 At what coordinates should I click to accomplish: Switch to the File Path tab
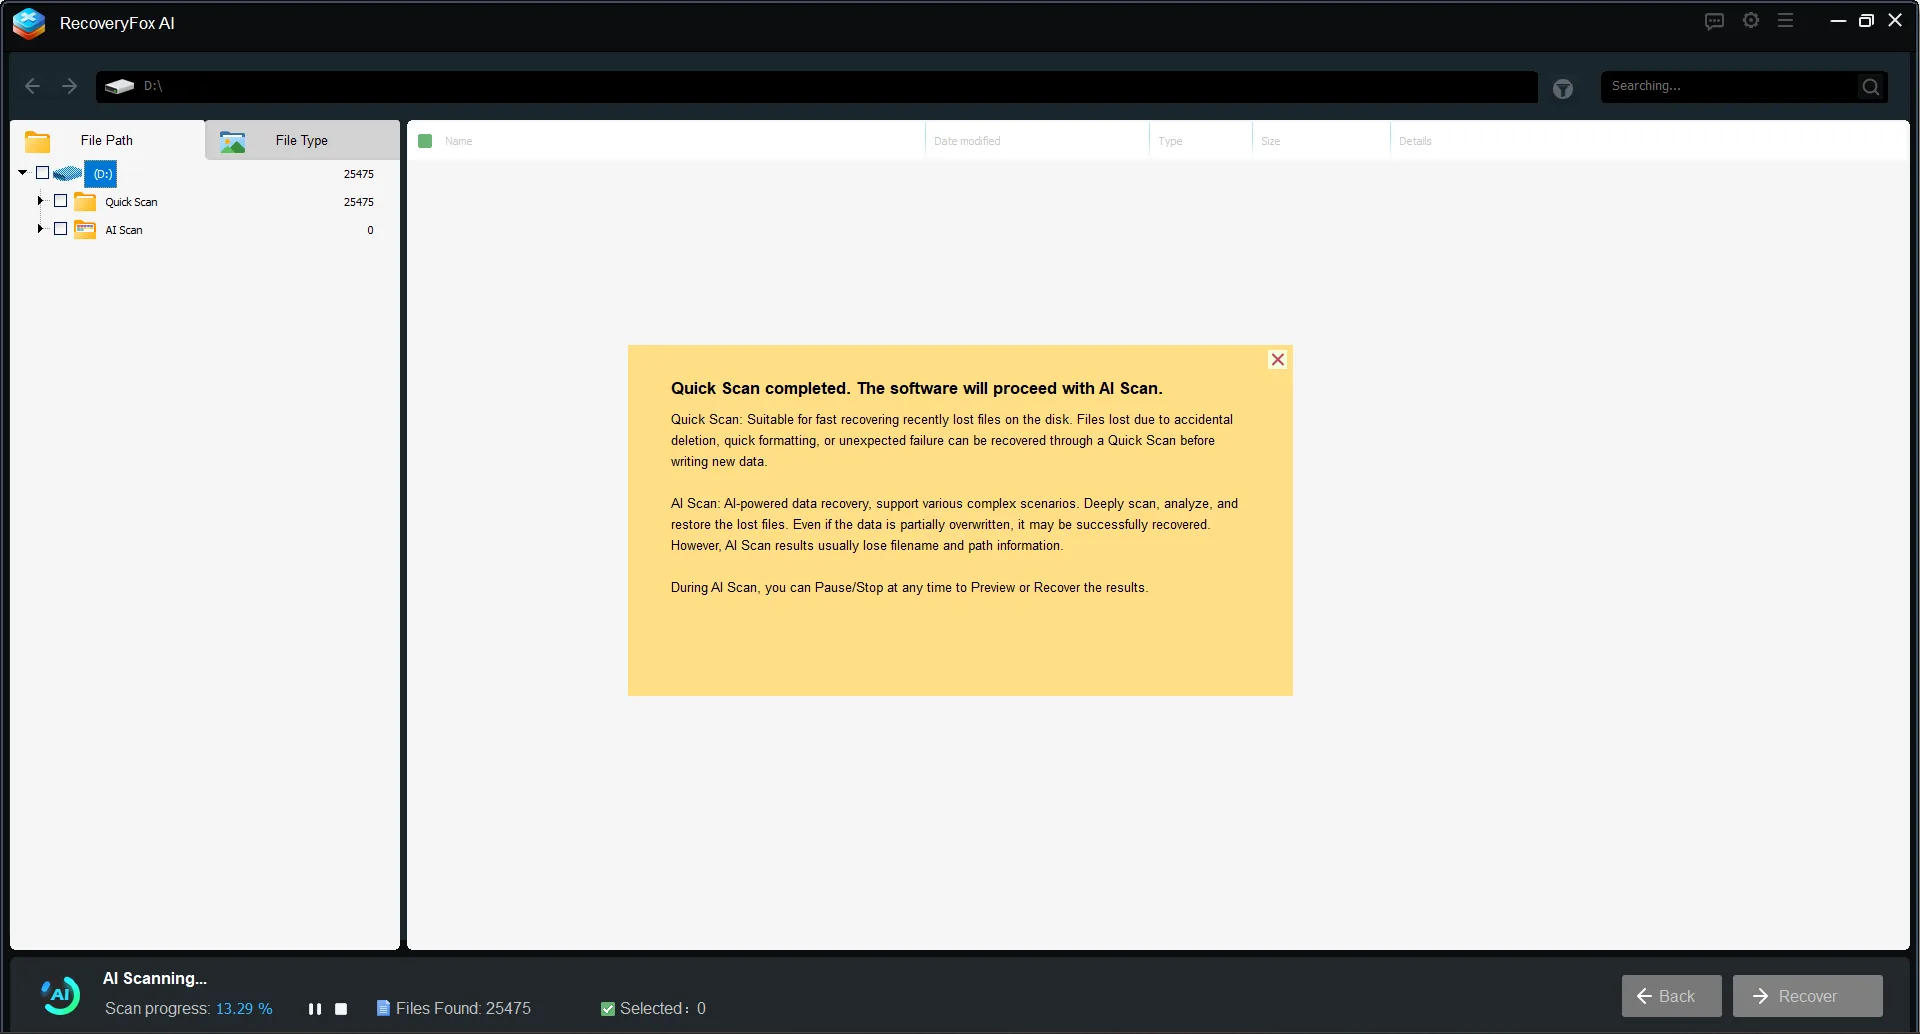click(107, 140)
